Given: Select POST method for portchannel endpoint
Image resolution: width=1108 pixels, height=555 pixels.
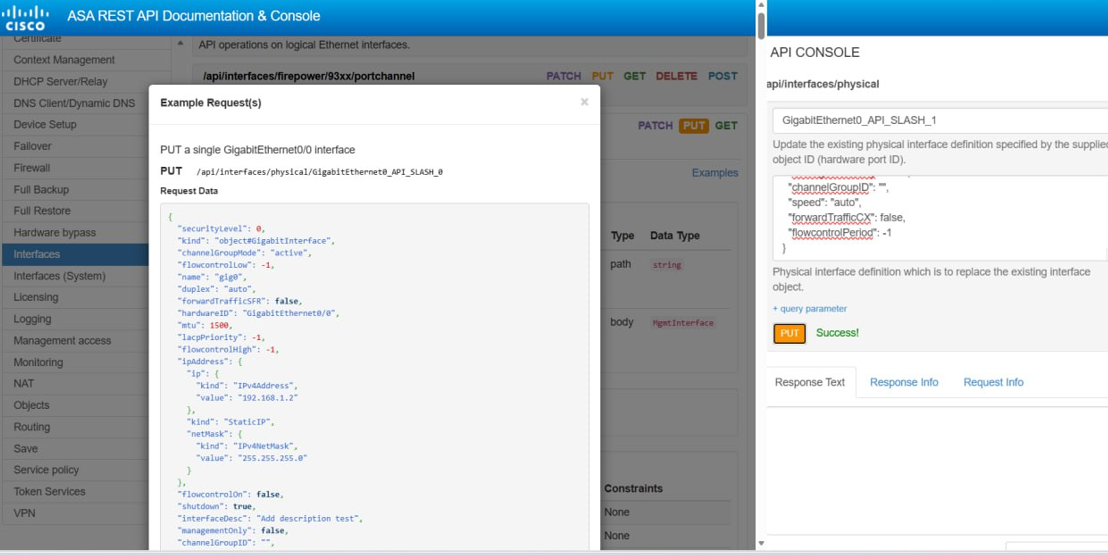Looking at the screenshot, I should (x=722, y=76).
